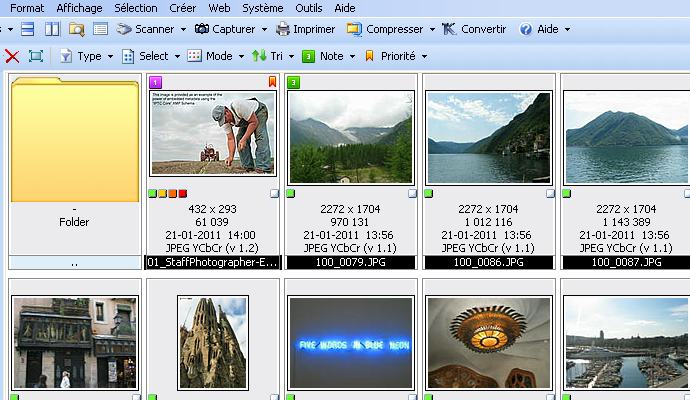690x400 pixels.
Task: Expand the Note dropdown arrow
Action: (352, 56)
